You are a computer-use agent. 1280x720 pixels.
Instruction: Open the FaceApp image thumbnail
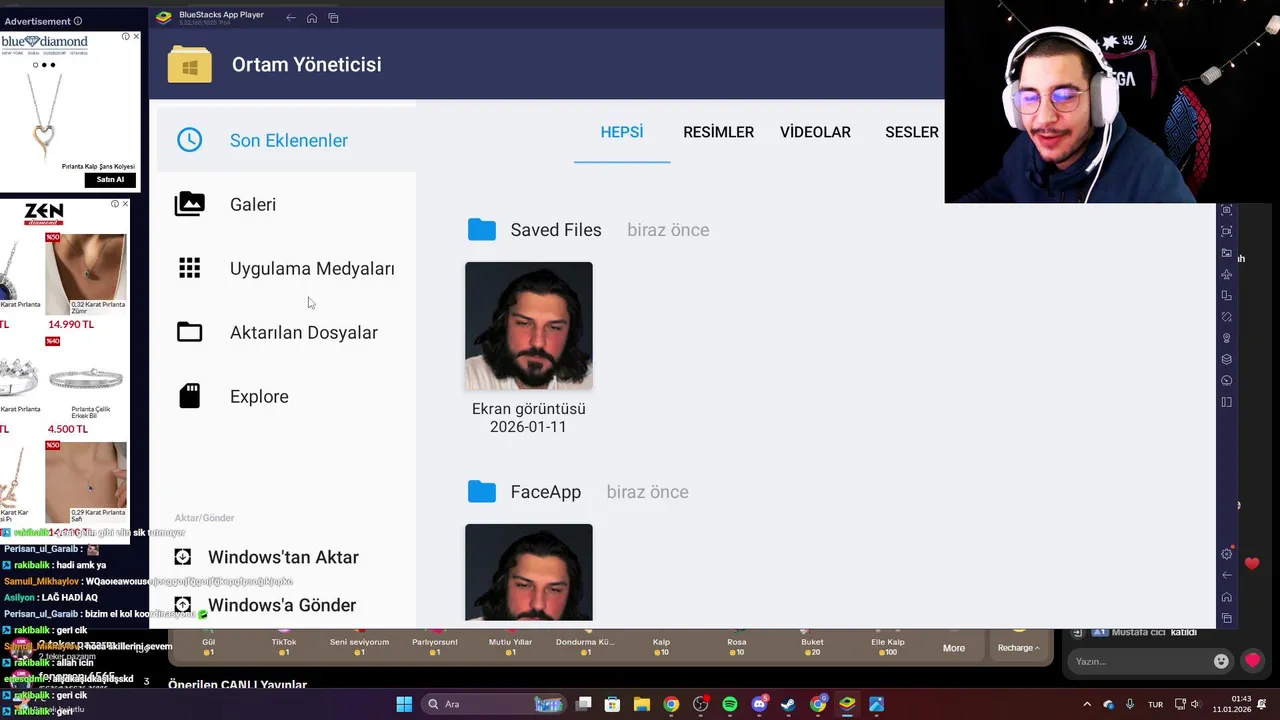pyautogui.click(x=529, y=573)
